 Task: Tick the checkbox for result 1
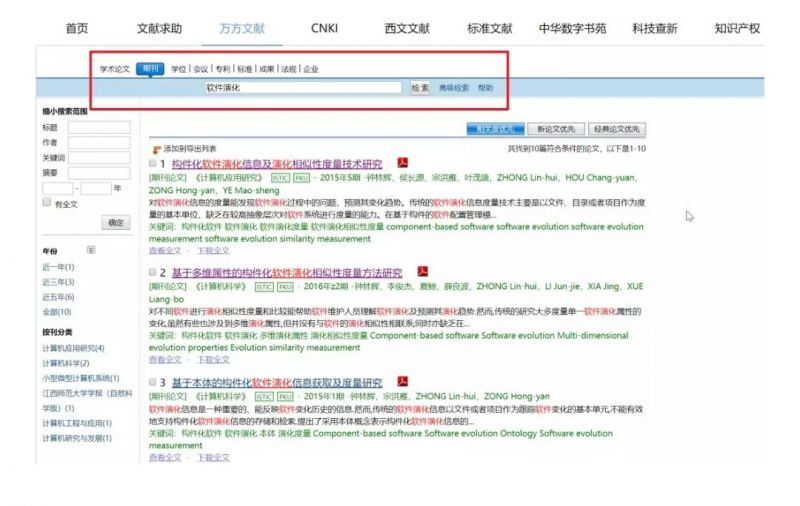pos(153,164)
